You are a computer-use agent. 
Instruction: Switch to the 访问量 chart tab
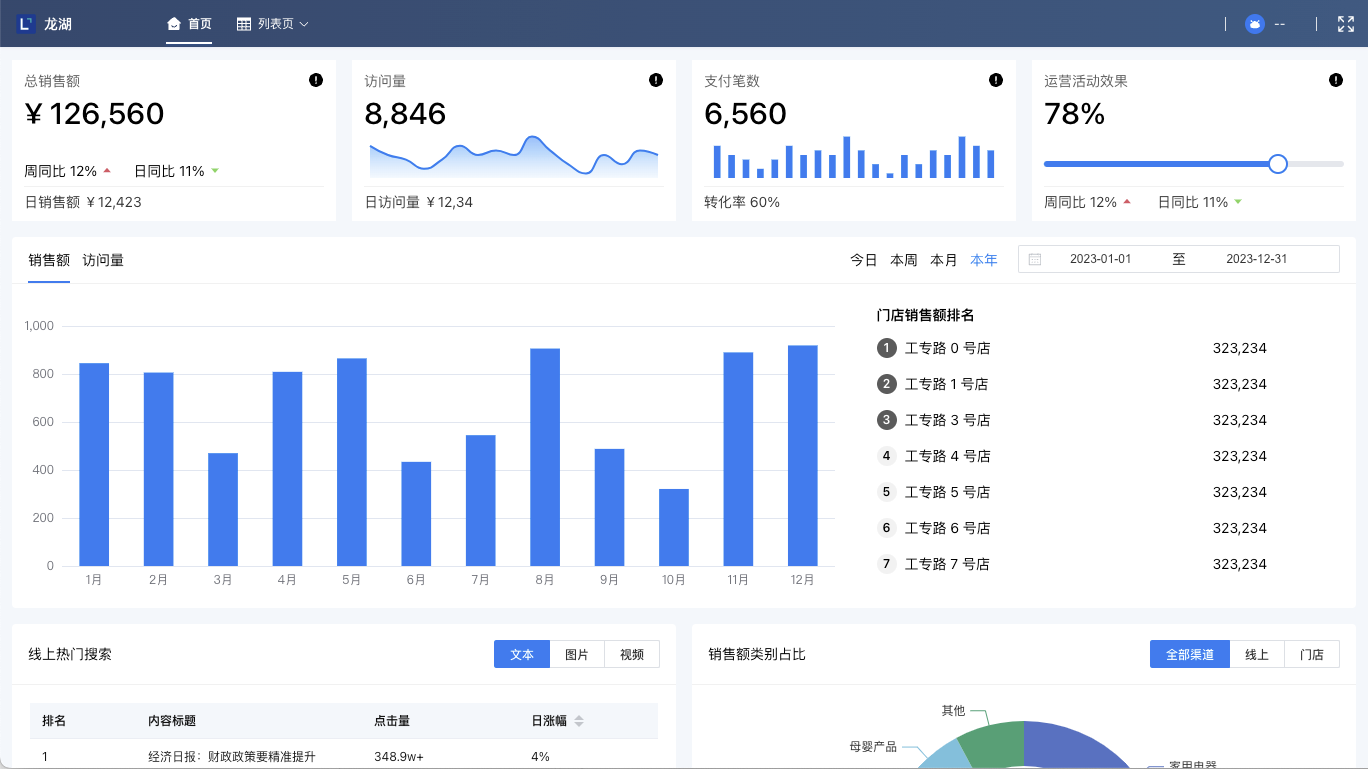point(103,260)
